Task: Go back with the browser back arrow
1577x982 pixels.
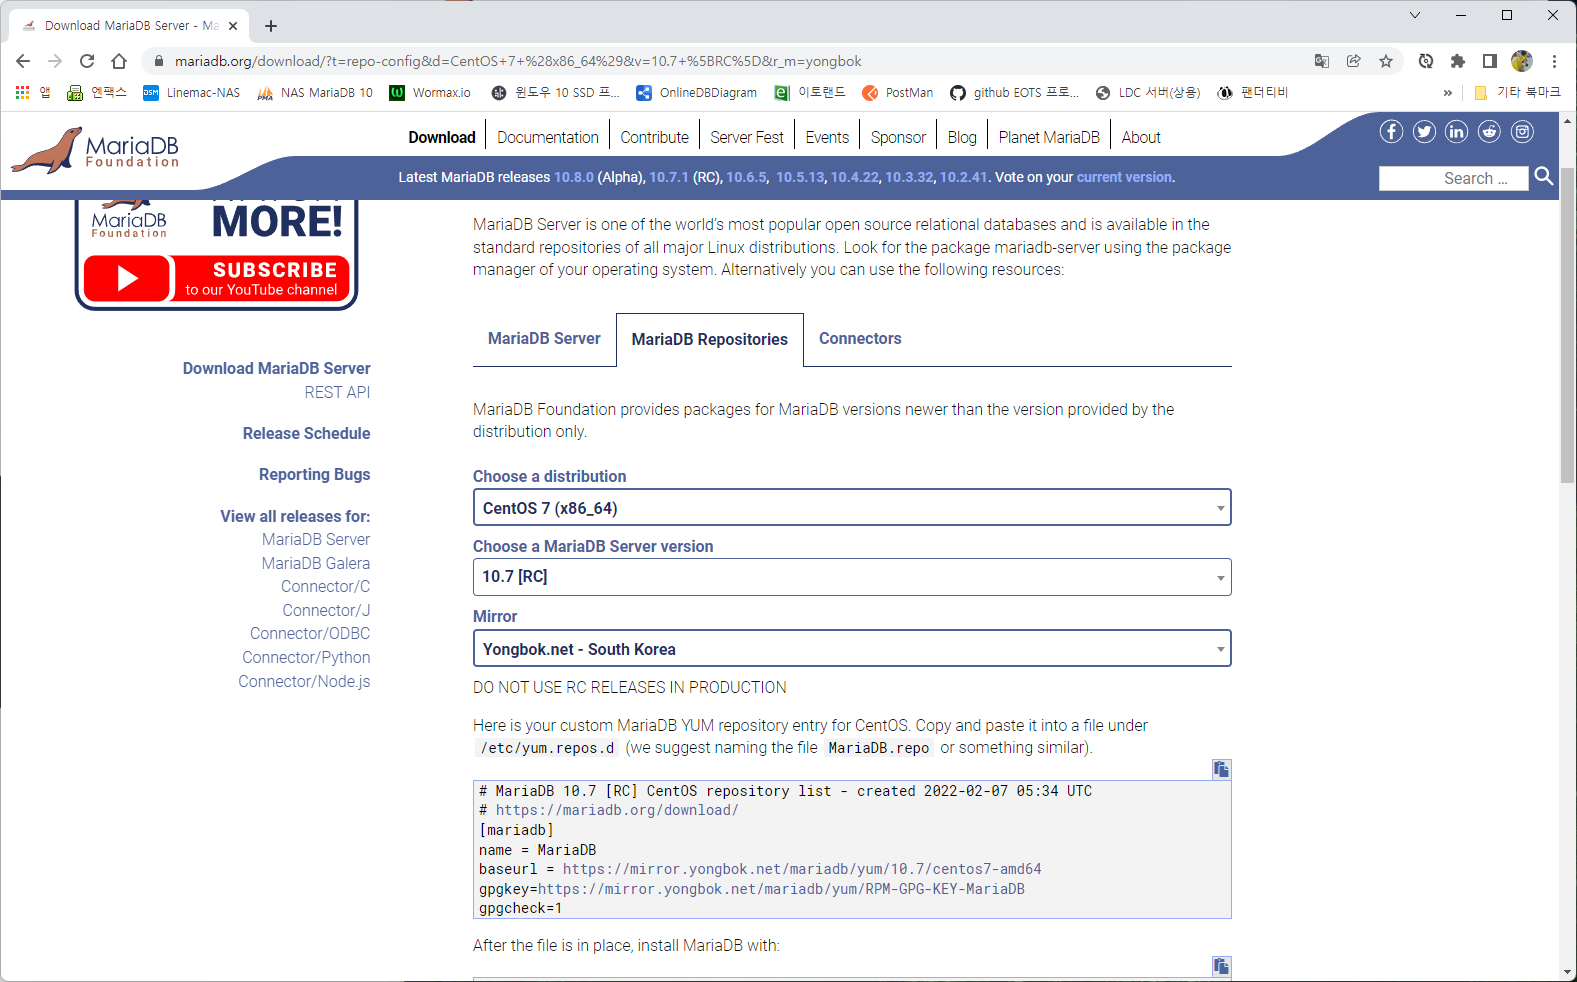Action: [23, 61]
